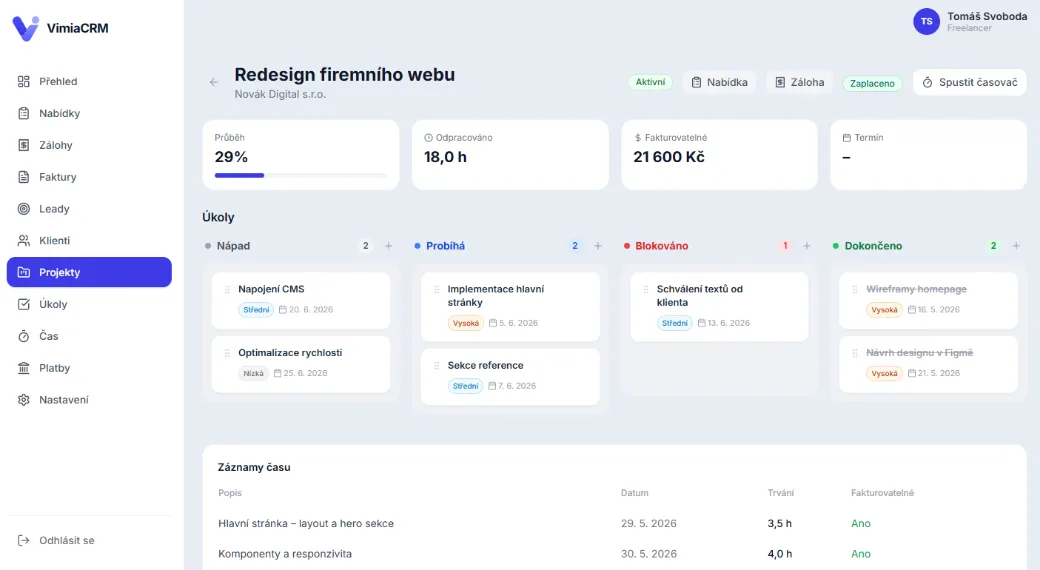The height and width of the screenshot is (570, 1040).
Task: Click drag handle on Wireframy homepage card
Action: pyautogui.click(x=855, y=289)
